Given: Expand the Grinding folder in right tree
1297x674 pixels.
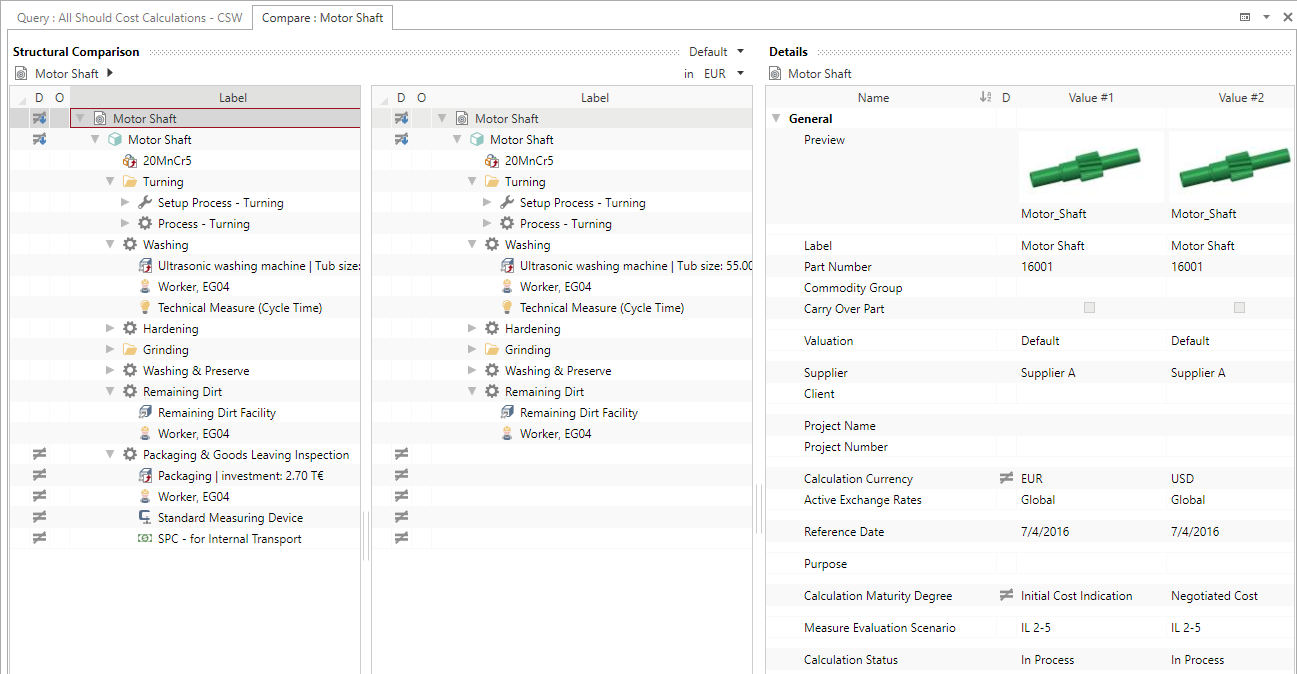Looking at the screenshot, I should [x=473, y=350].
